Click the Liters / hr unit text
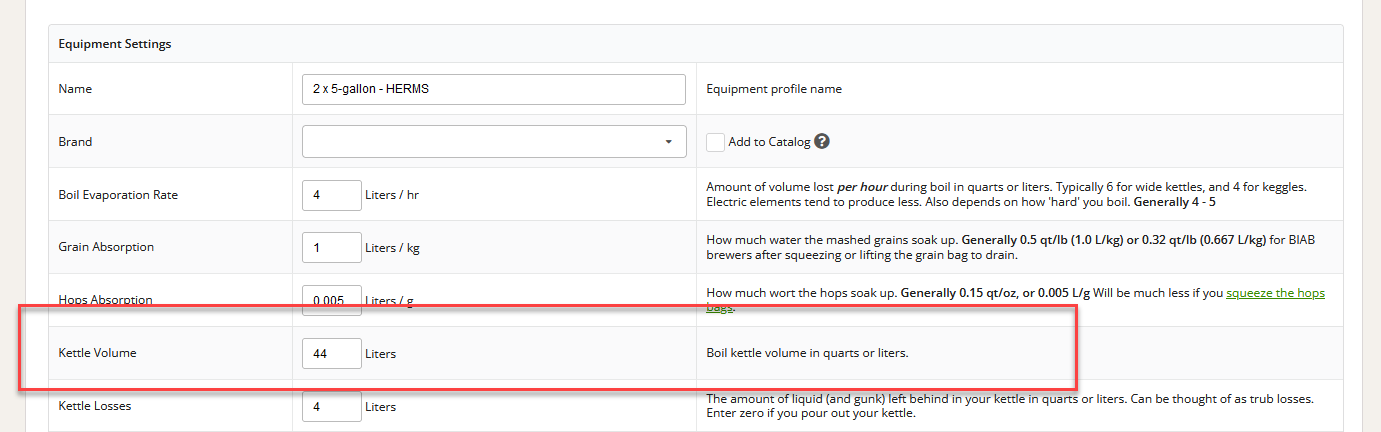Viewport: 1381px width, 432px height. [392, 195]
